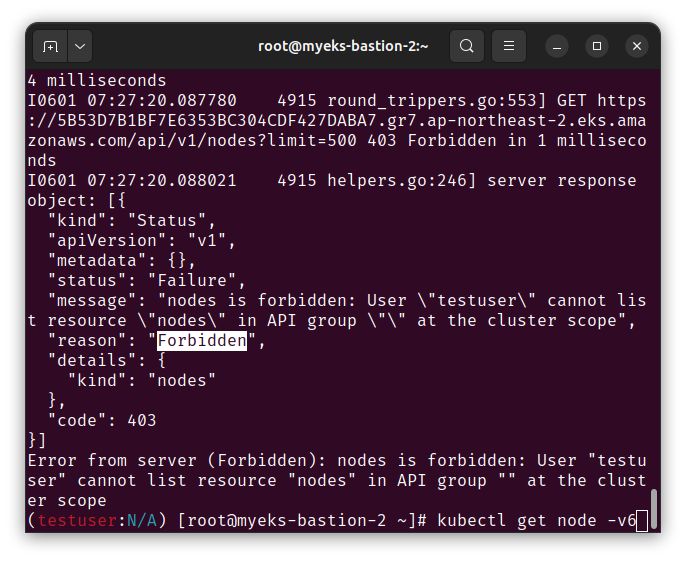Viewport: 686px width, 561px height.
Task: Click round_trippers.go:553] log text
Action: [437, 101]
